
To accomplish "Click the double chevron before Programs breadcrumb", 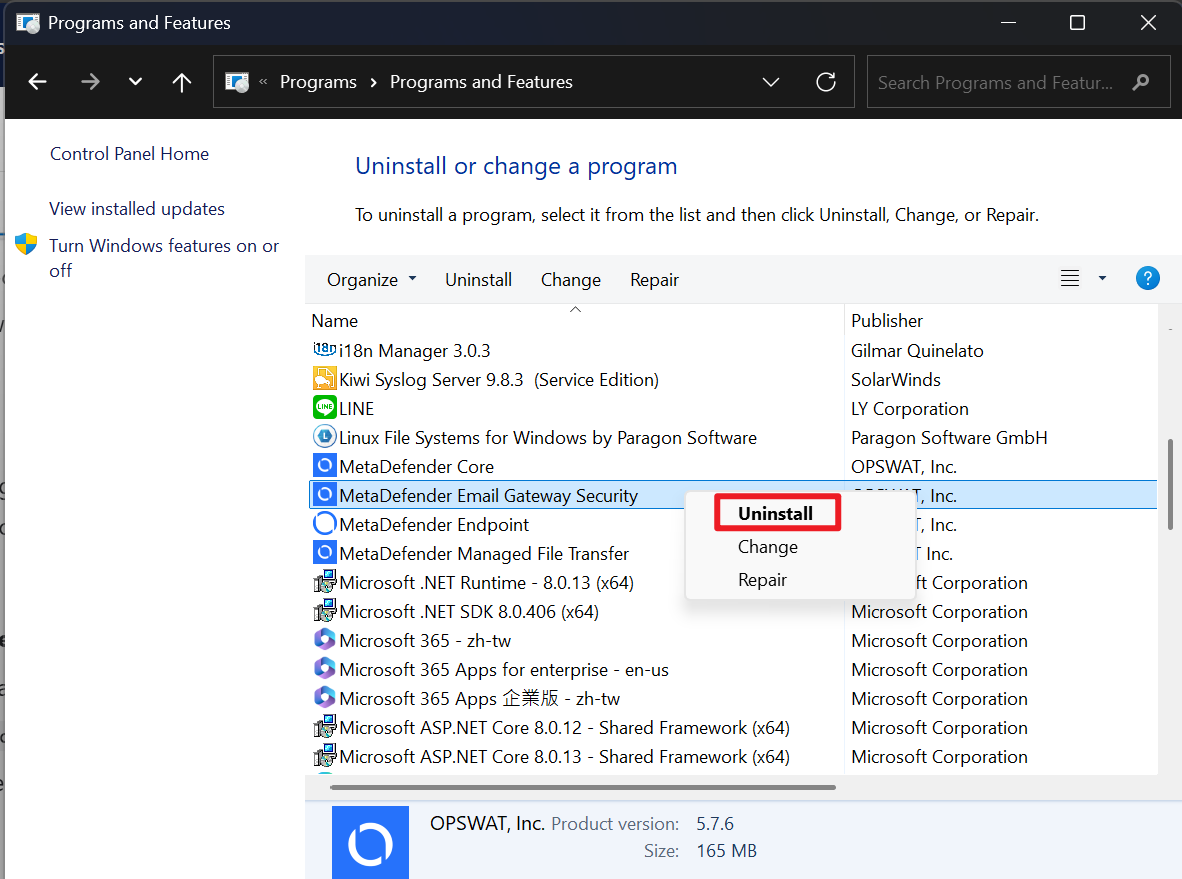I will [x=263, y=81].
